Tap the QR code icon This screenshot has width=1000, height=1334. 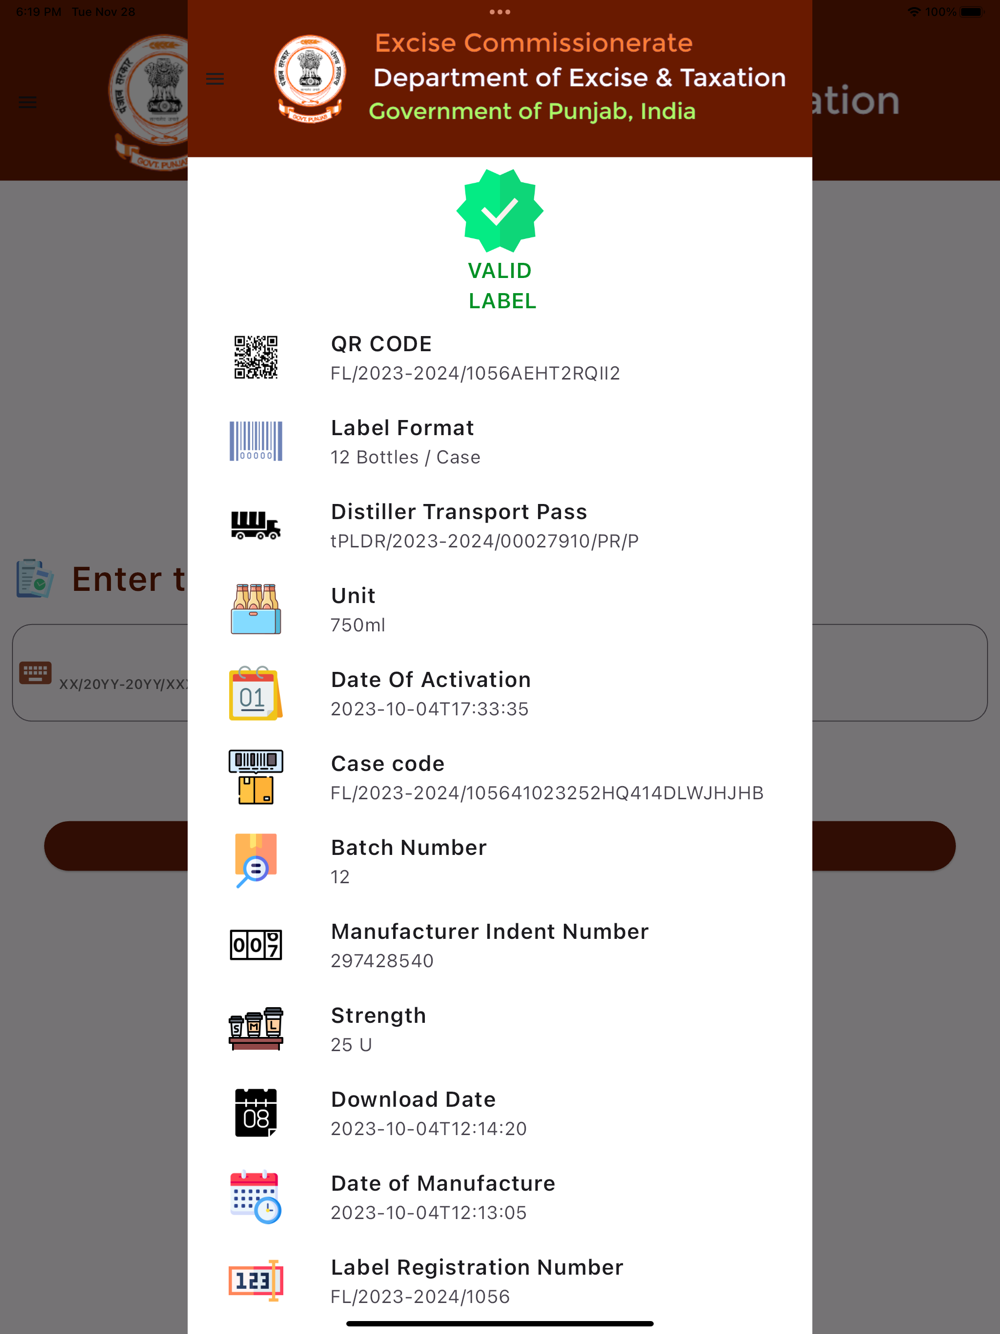point(256,357)
